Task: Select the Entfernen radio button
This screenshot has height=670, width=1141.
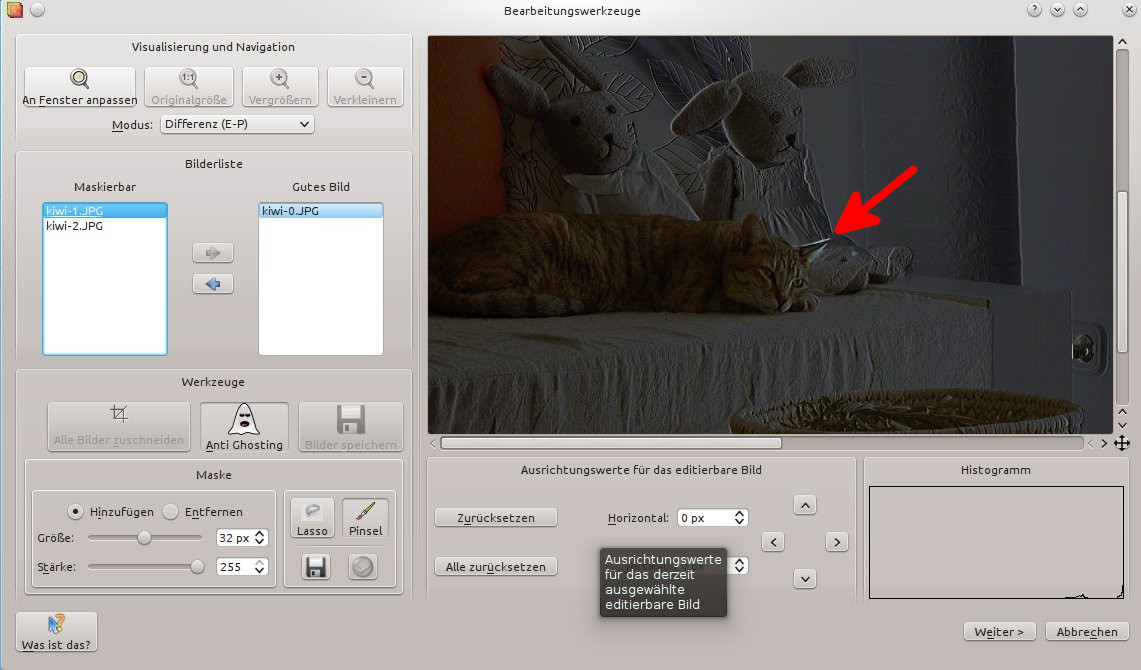Action: 171,512
